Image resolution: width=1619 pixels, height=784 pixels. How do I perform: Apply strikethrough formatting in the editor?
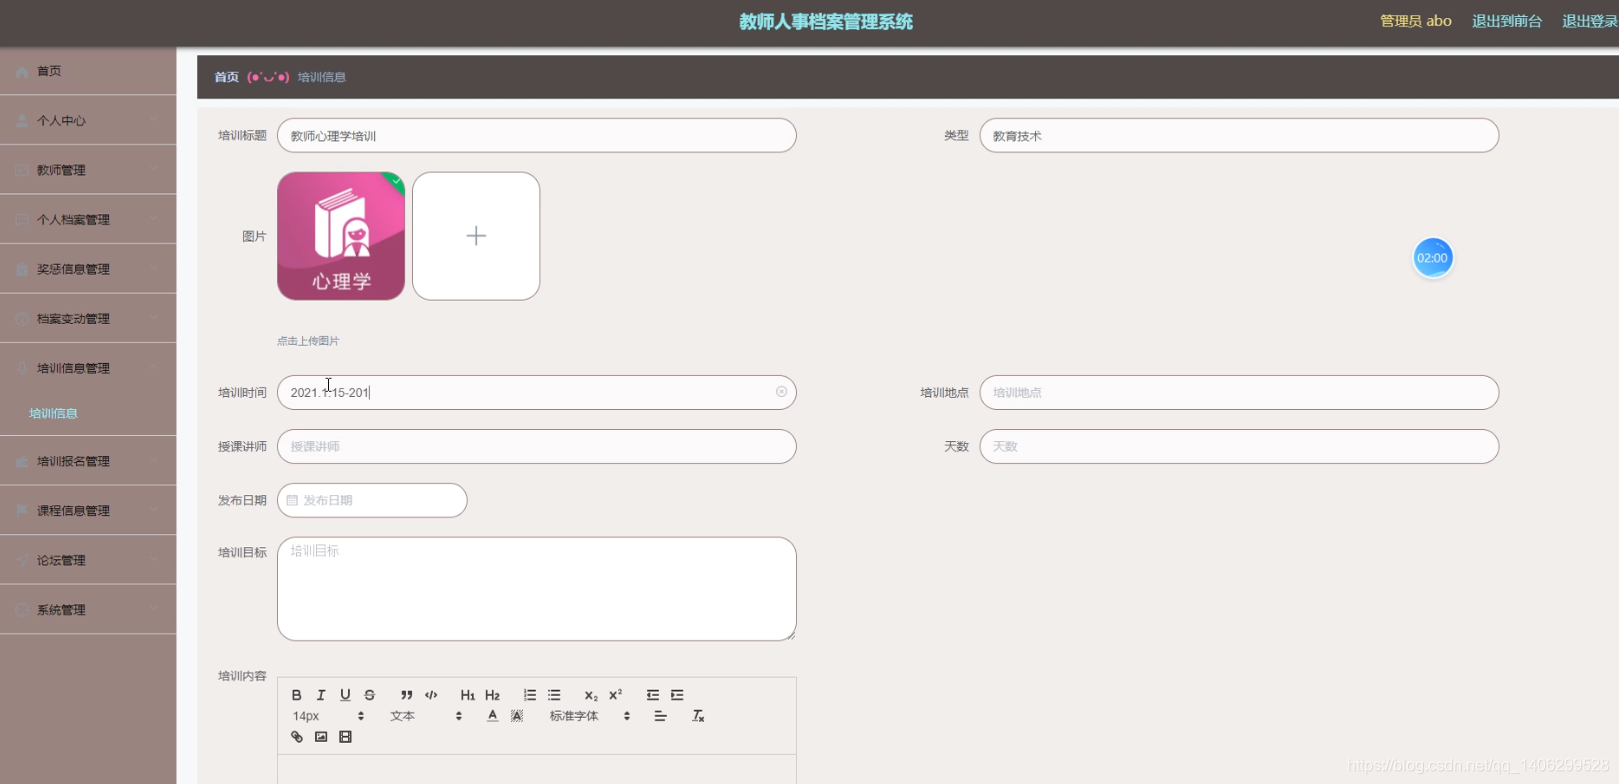point(370,695)
